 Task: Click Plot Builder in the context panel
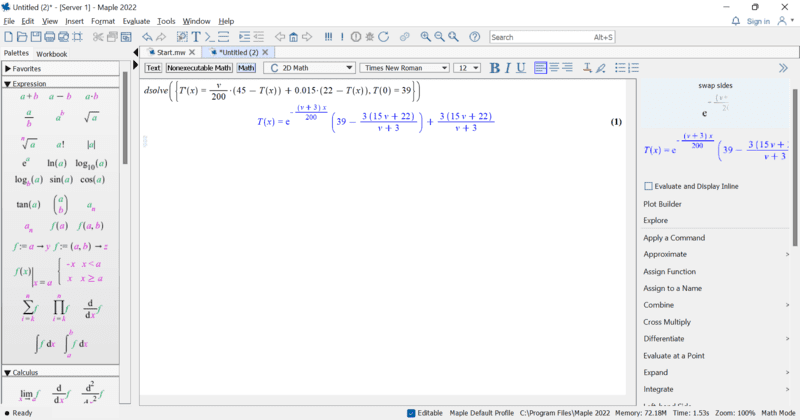click(662, 204)
